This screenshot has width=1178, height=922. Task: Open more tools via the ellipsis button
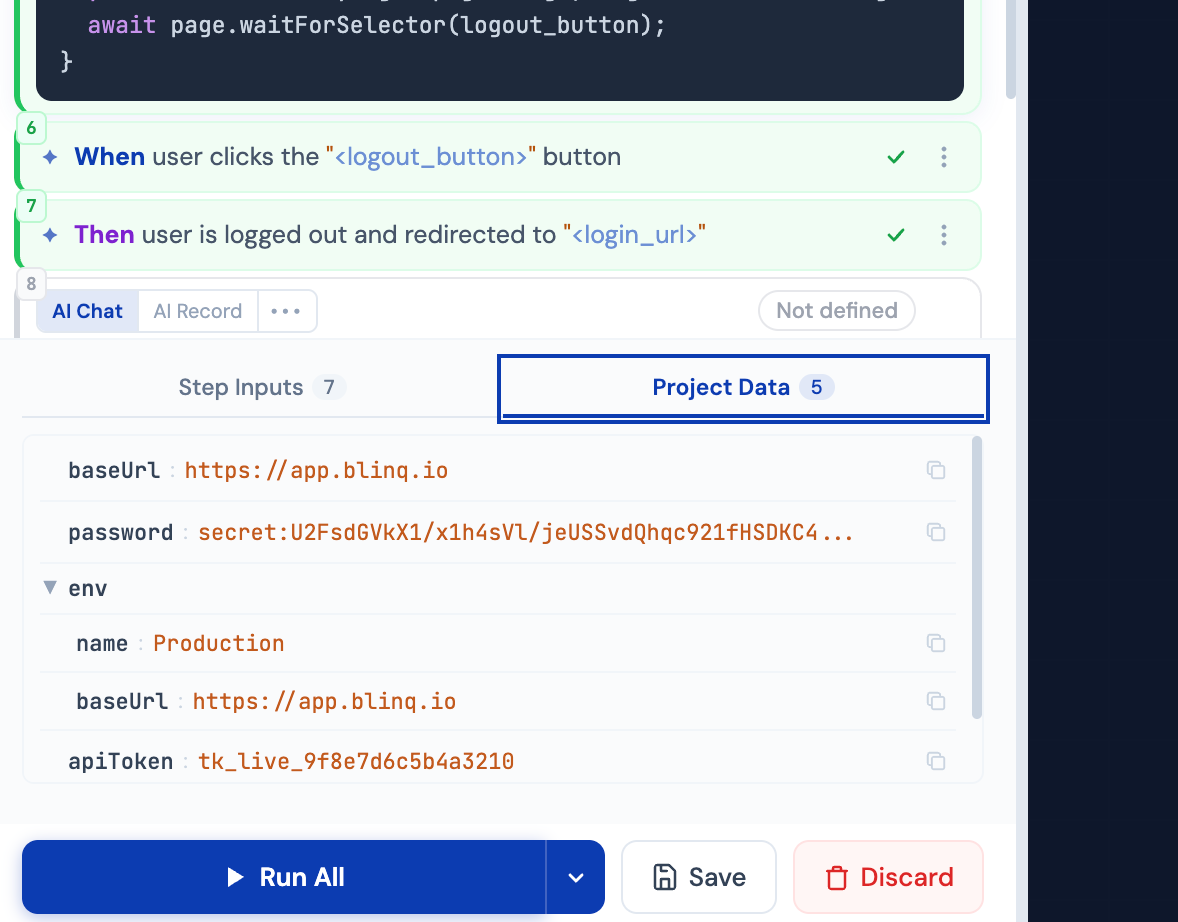(x=287, y=311)
